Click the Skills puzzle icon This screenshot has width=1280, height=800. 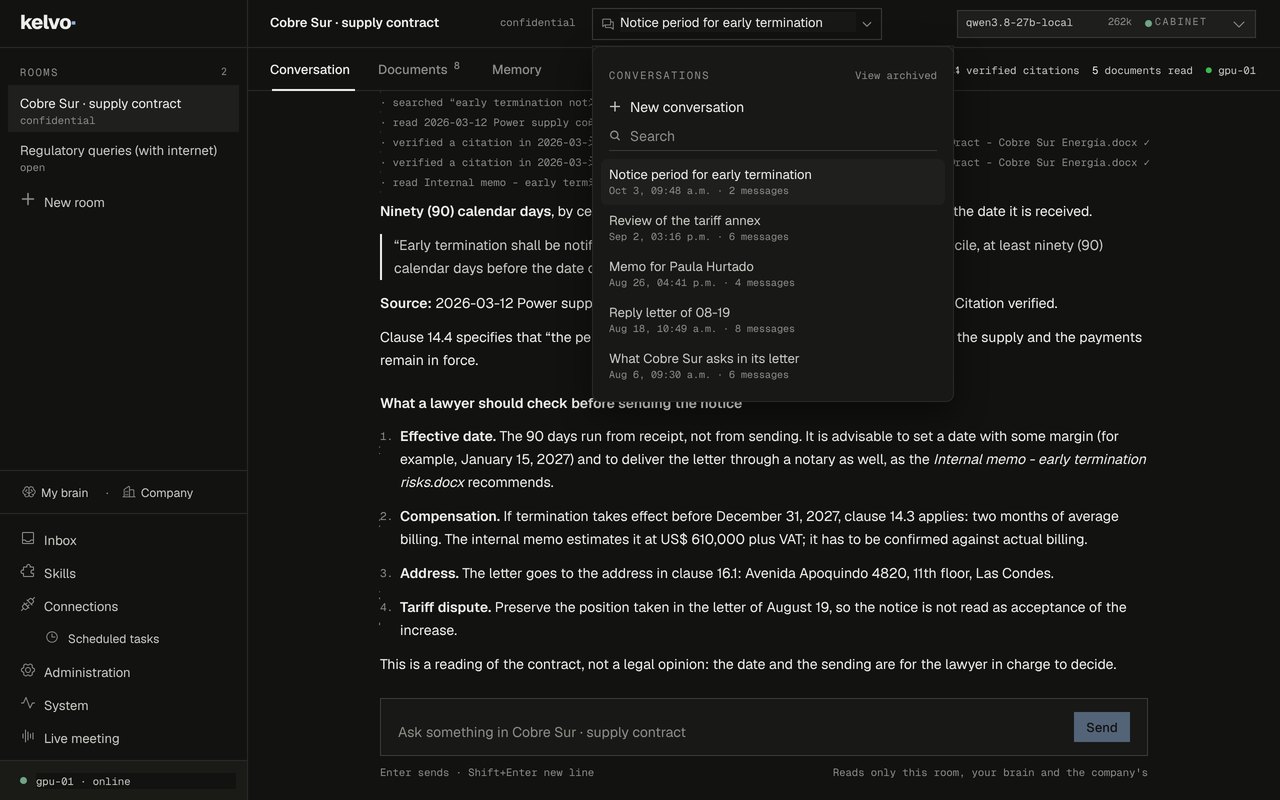tap(28, 572)
